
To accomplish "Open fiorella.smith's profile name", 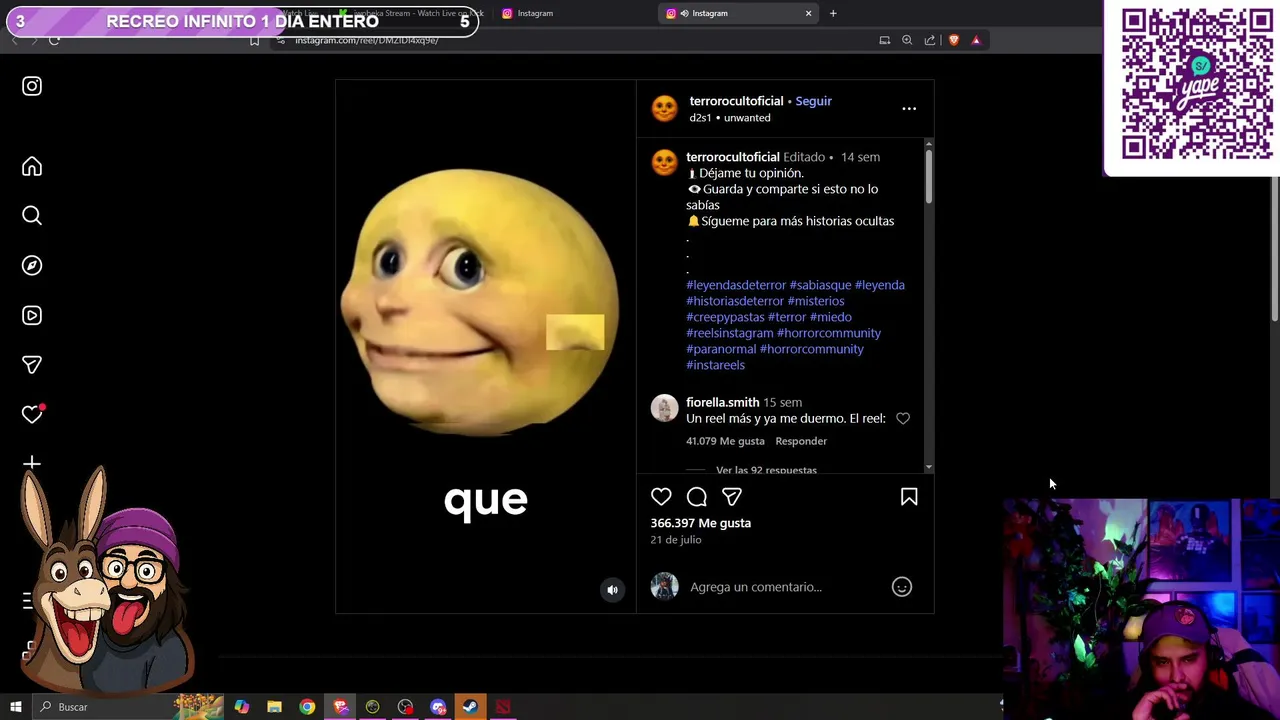I will (x=723, y=403).
